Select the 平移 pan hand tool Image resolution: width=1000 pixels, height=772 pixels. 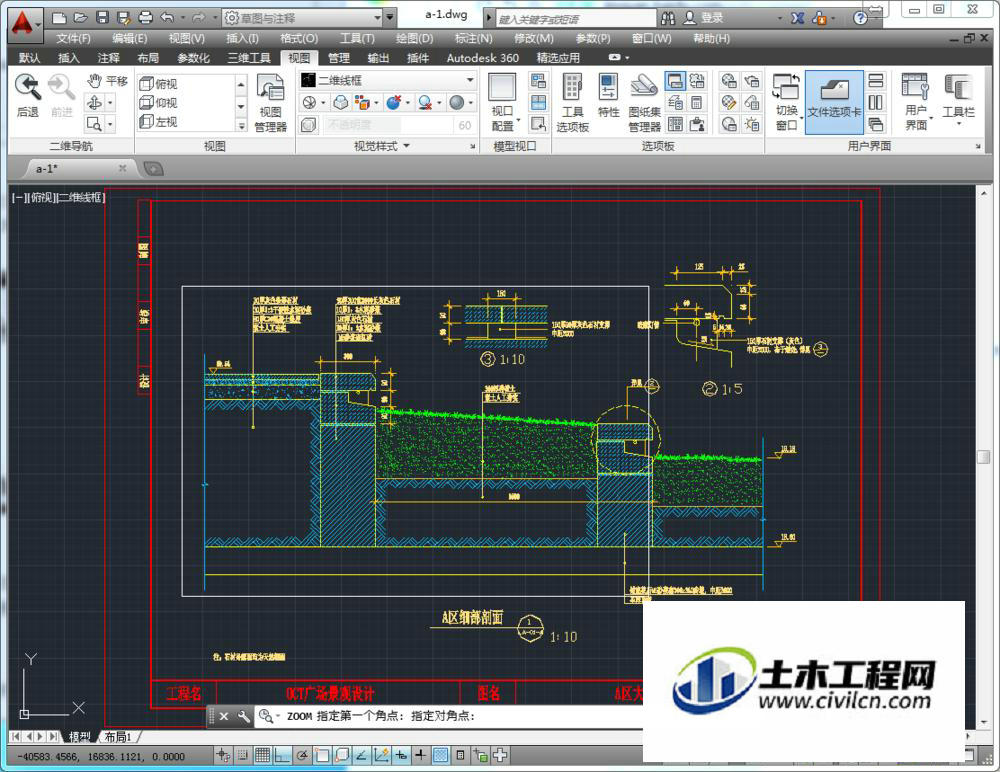click(x=107, y=81)
